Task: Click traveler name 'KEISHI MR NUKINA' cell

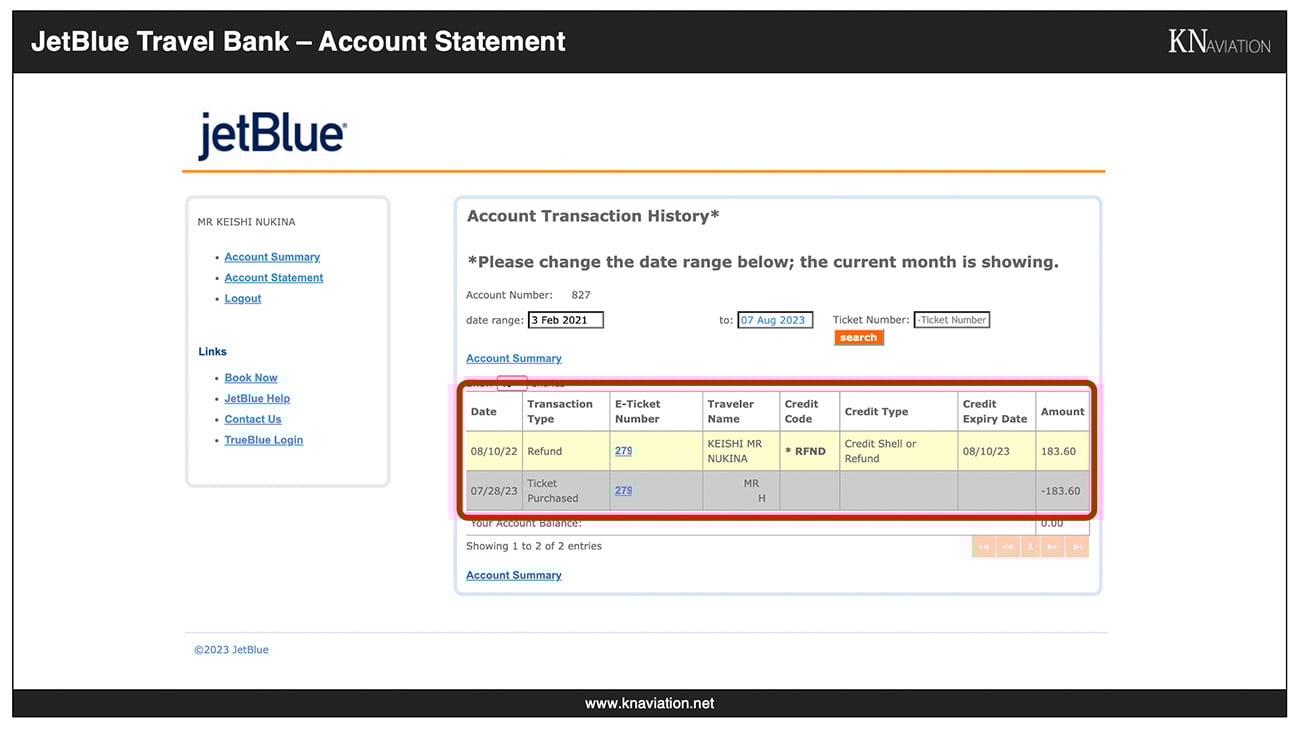Action: (741, 451)
